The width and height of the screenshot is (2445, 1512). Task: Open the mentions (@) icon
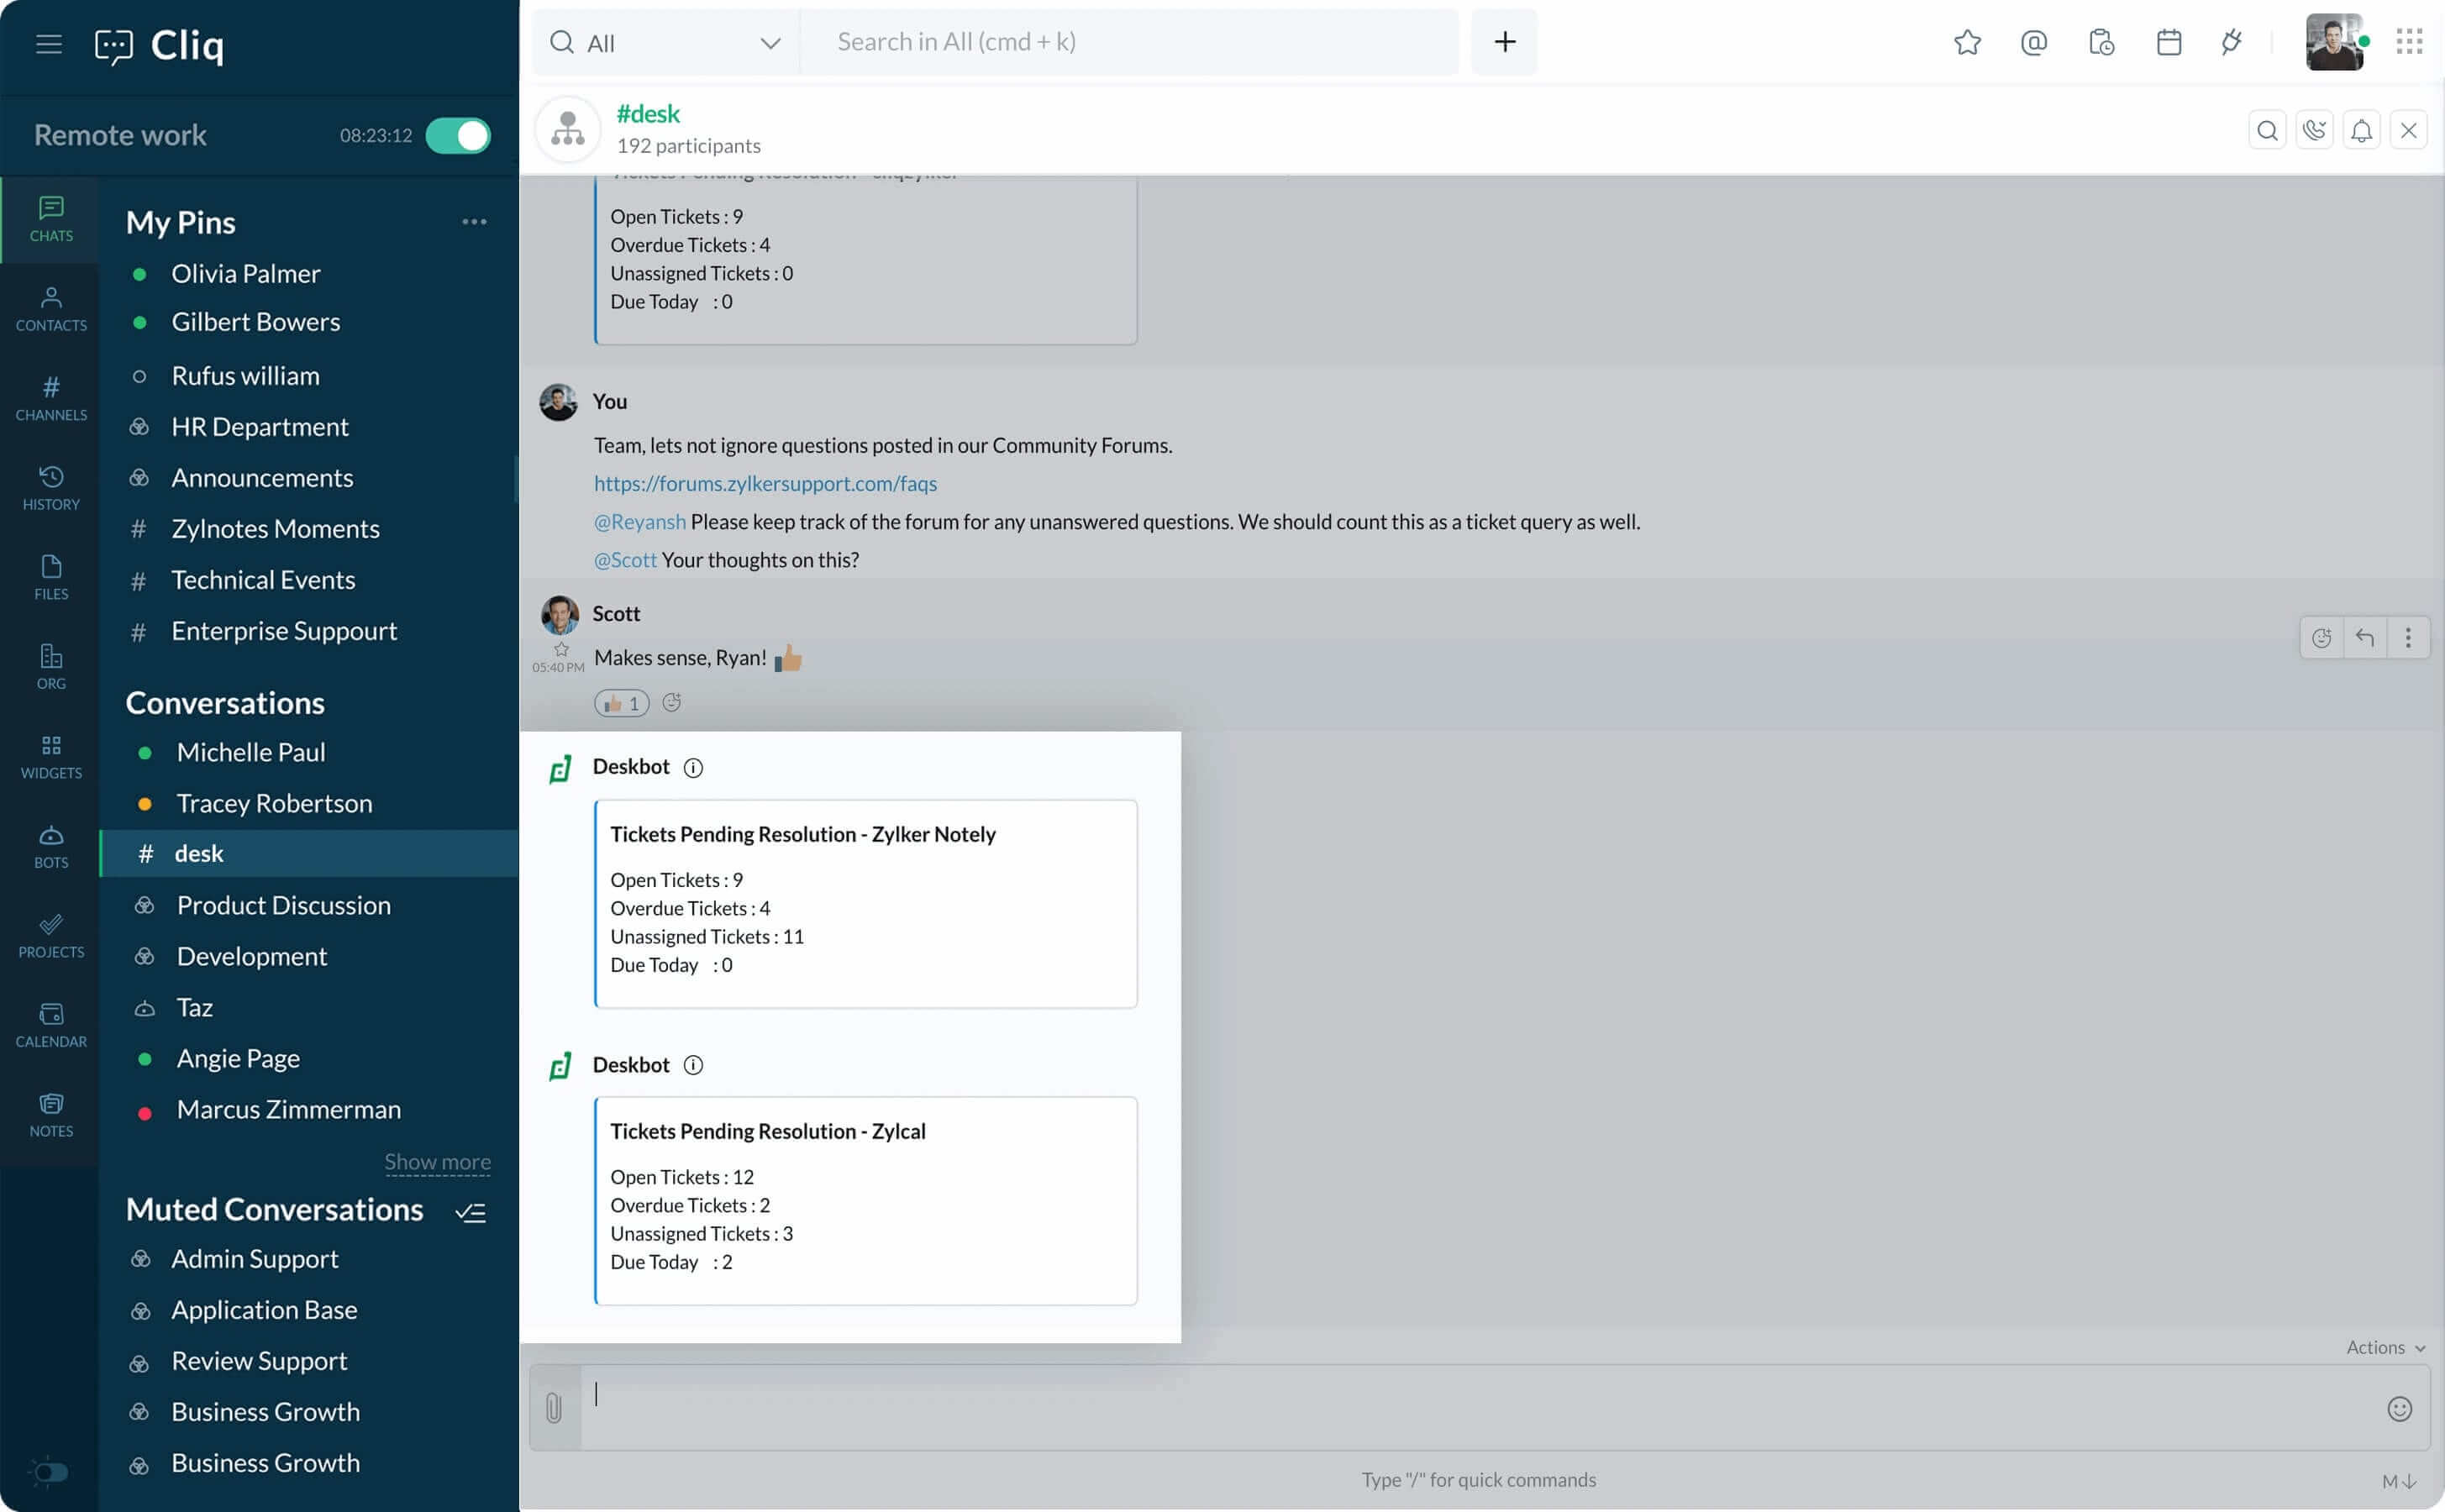(x=2033, y=42)
